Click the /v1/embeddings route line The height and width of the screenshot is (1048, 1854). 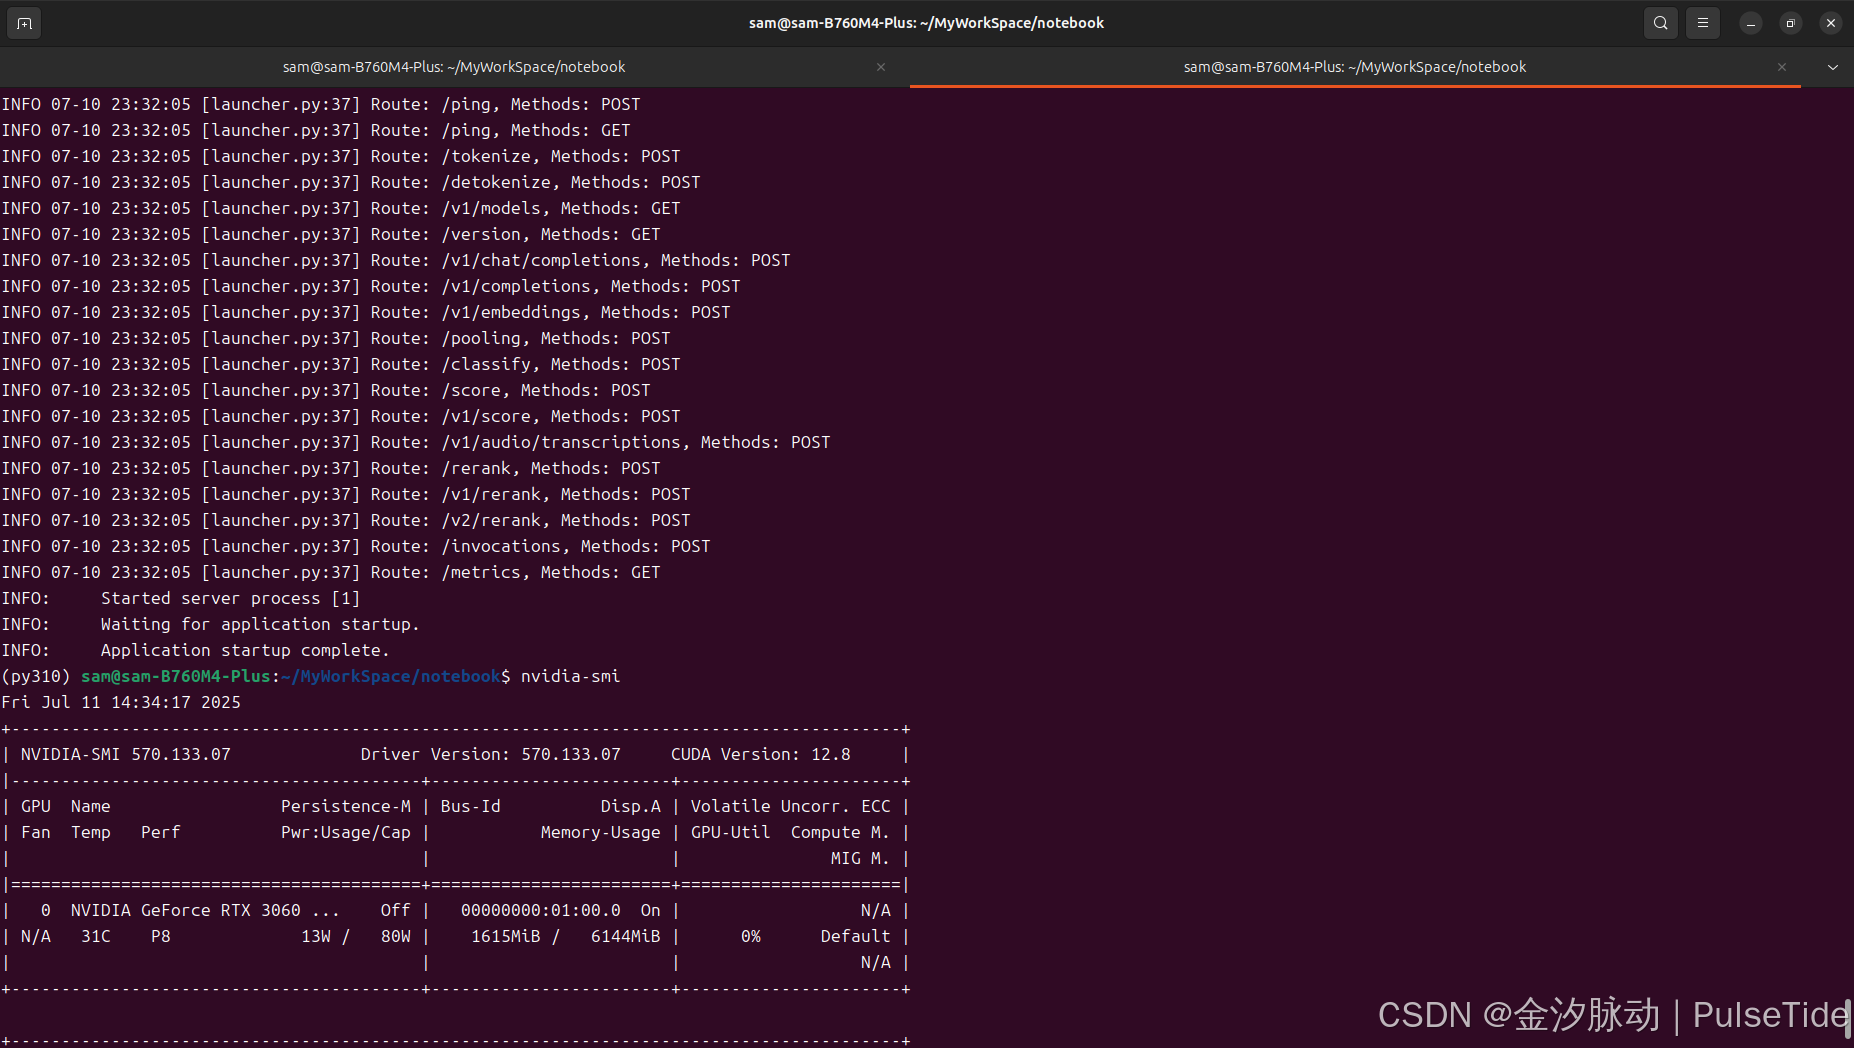click(366, 312)
